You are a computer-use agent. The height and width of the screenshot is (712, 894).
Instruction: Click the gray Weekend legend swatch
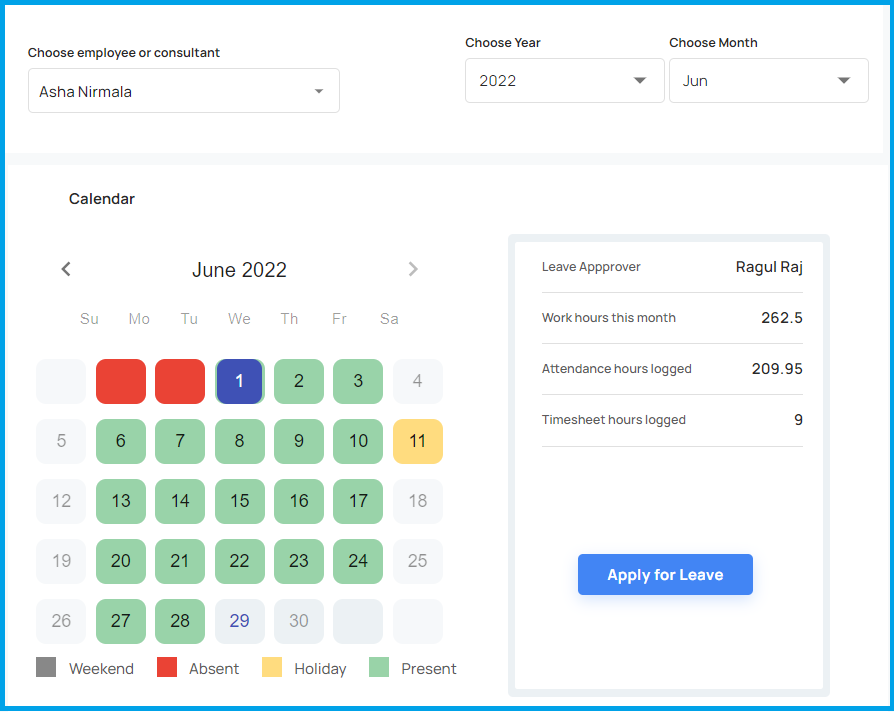tap(46, 668)
